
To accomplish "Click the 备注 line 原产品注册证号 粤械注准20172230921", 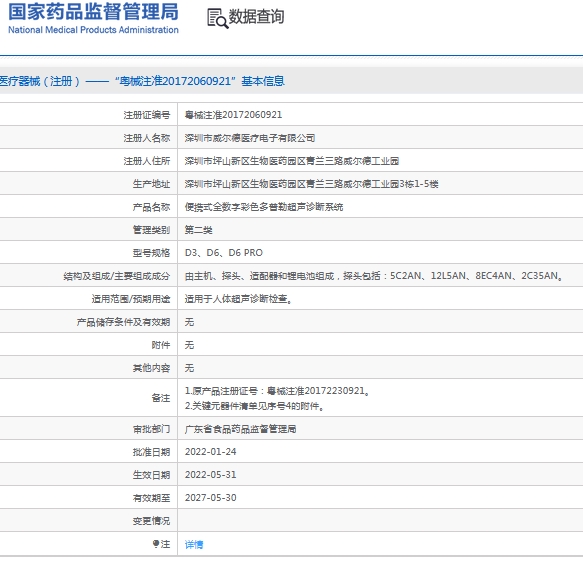I will tap(277, 391).
